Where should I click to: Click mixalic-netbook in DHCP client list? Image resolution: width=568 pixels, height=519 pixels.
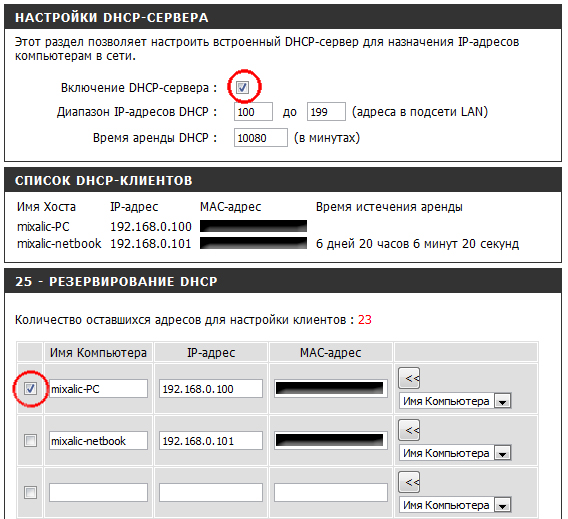(x=59, y=243)
